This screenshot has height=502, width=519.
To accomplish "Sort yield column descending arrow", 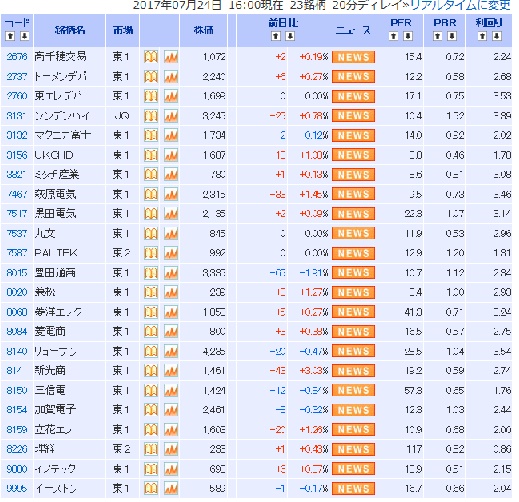I will coord(497,36).
